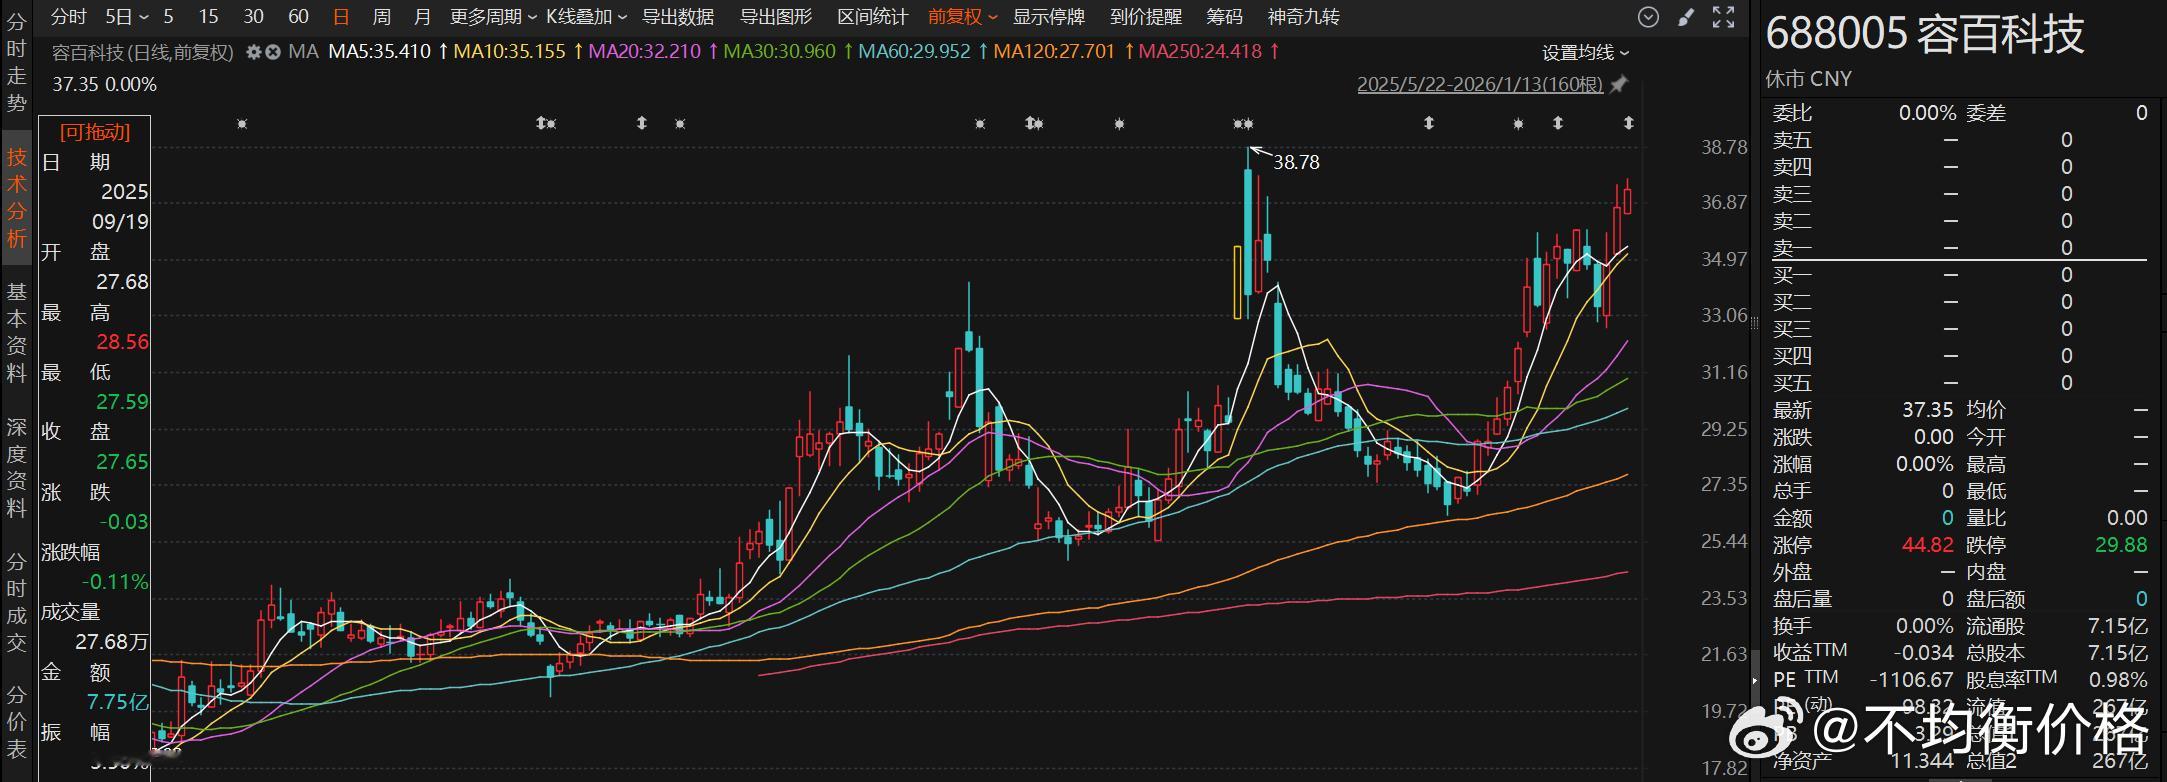Open the 分时成交 sidebar tab
The image size is (2167, 782).
tap(17, 602)
